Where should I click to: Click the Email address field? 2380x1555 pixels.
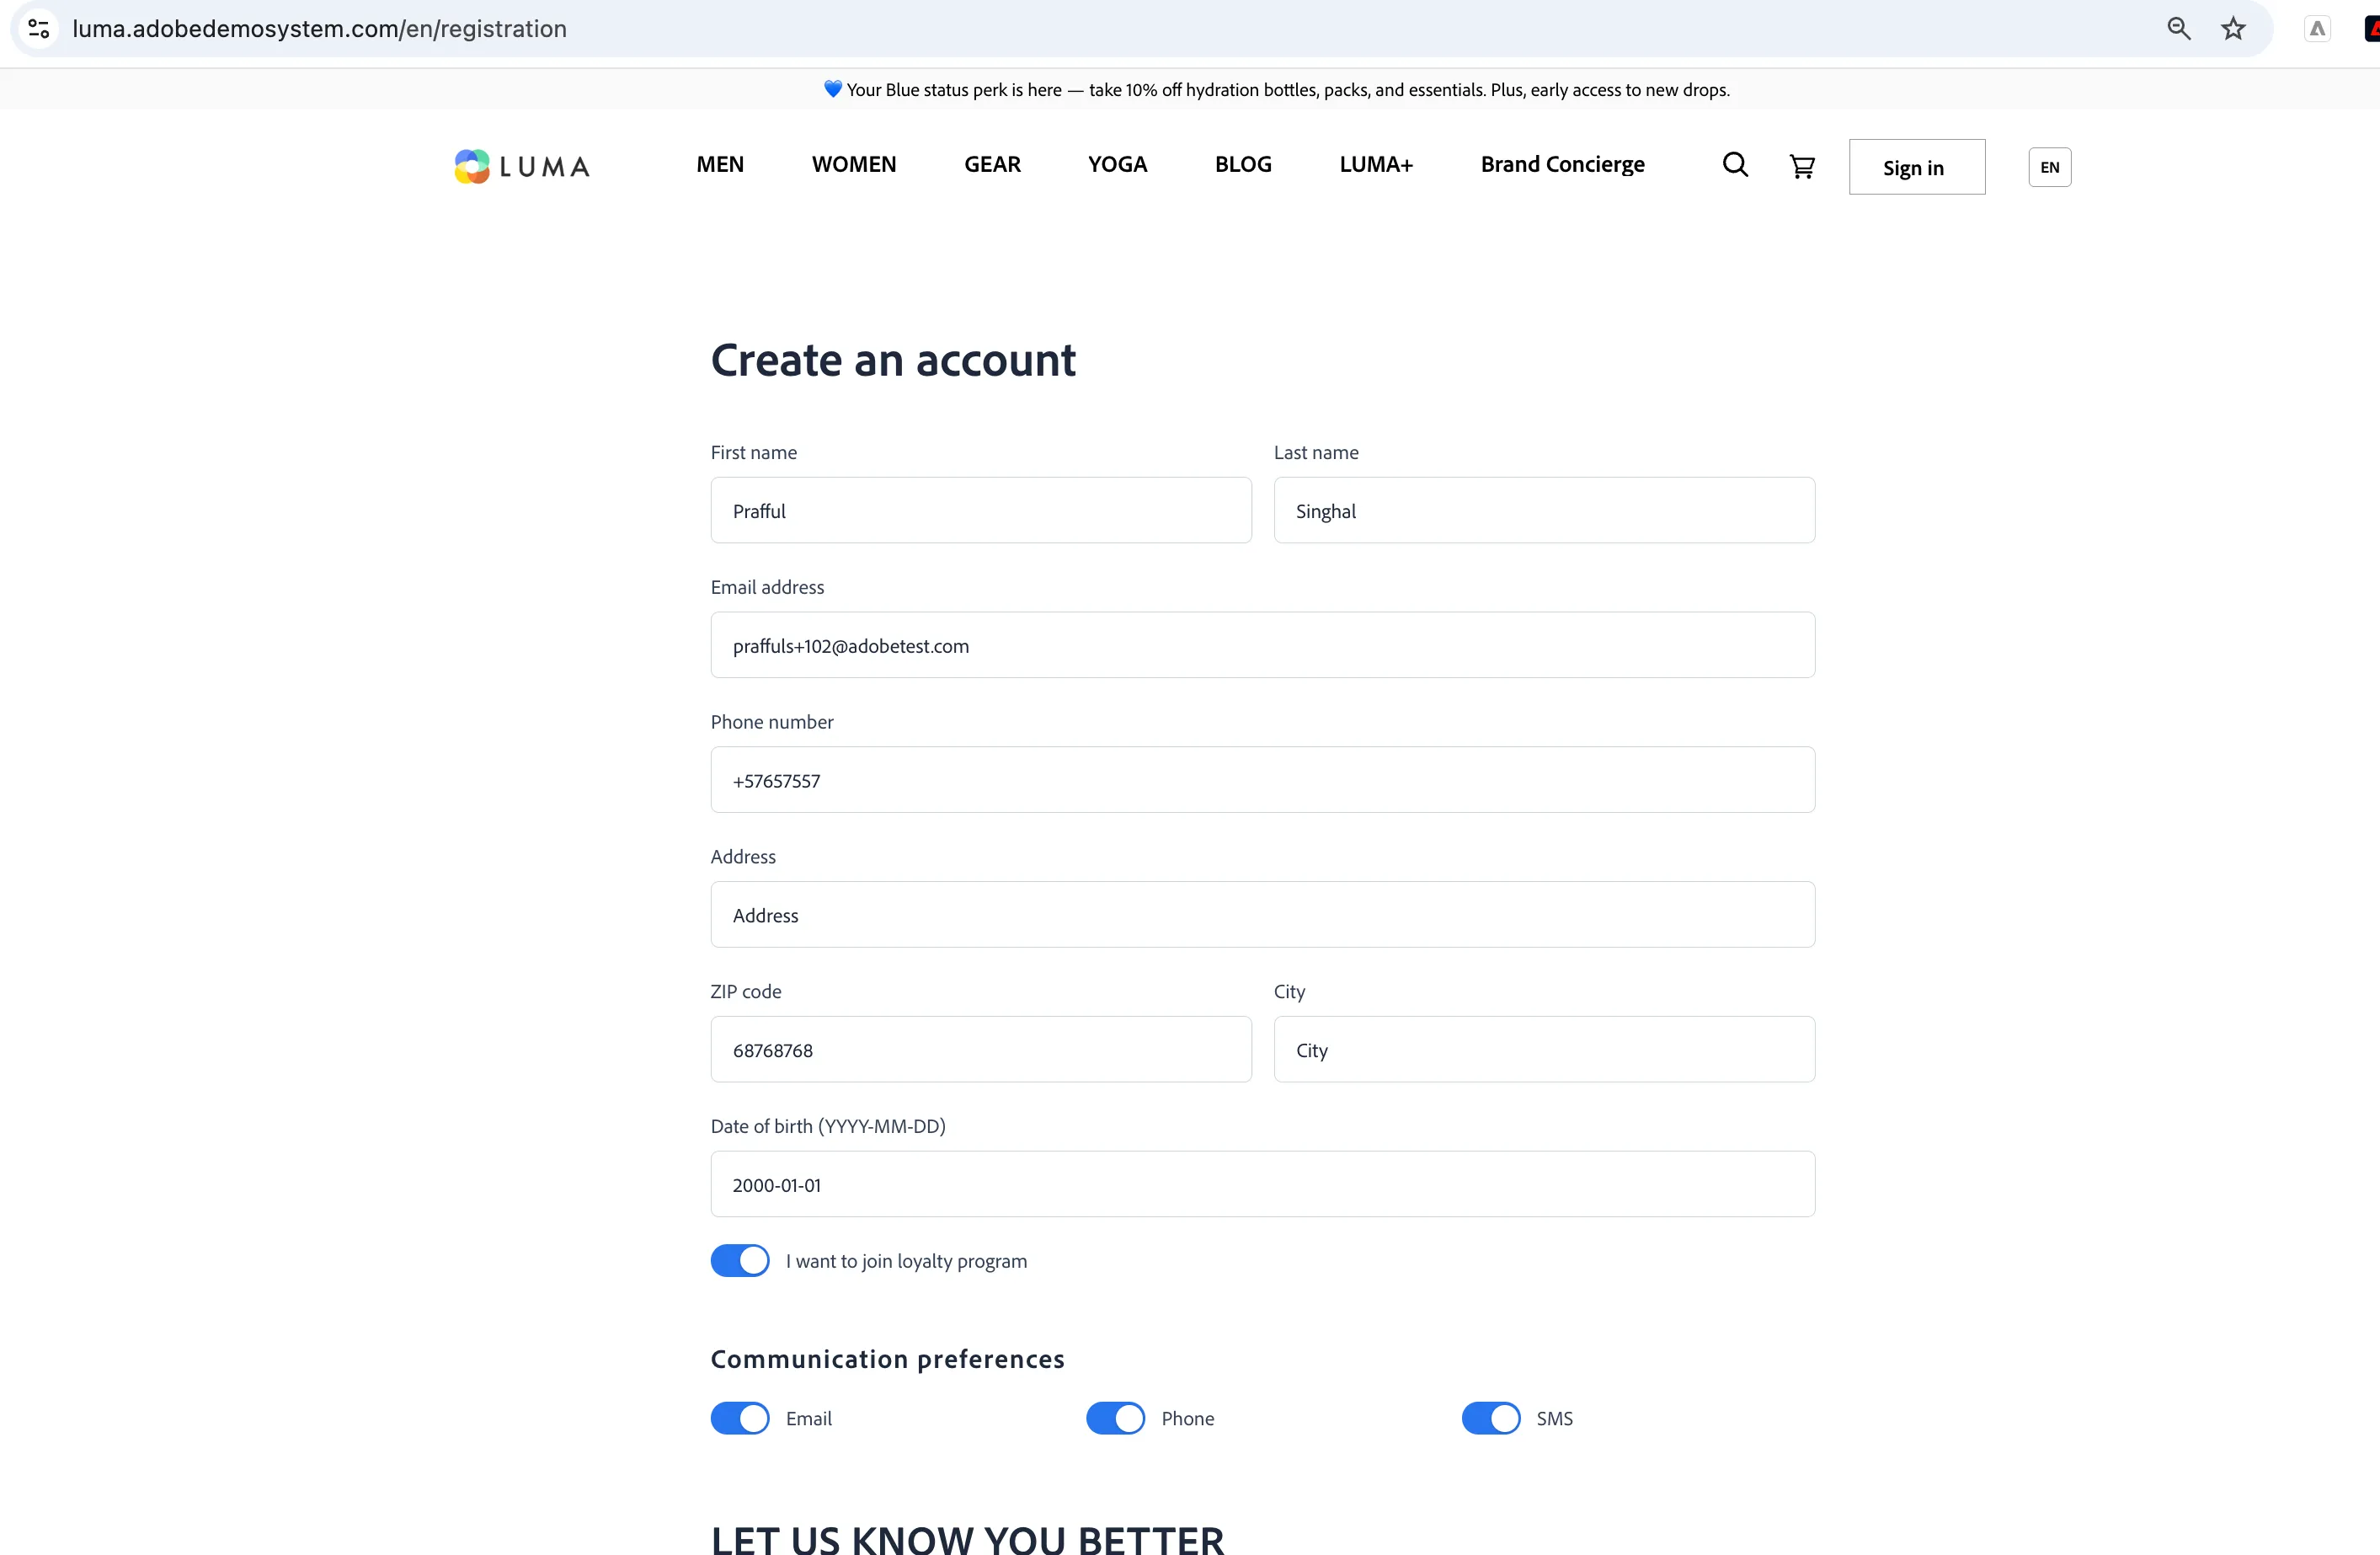coord(1262,645)
